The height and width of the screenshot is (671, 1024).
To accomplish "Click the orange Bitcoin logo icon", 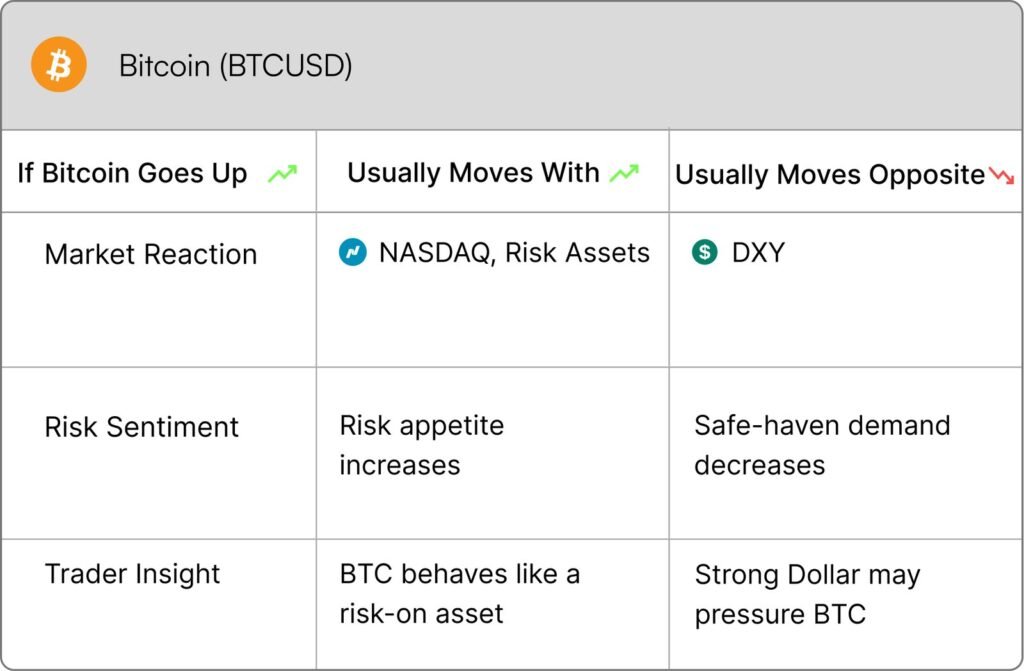I will [x=59, y=64].
